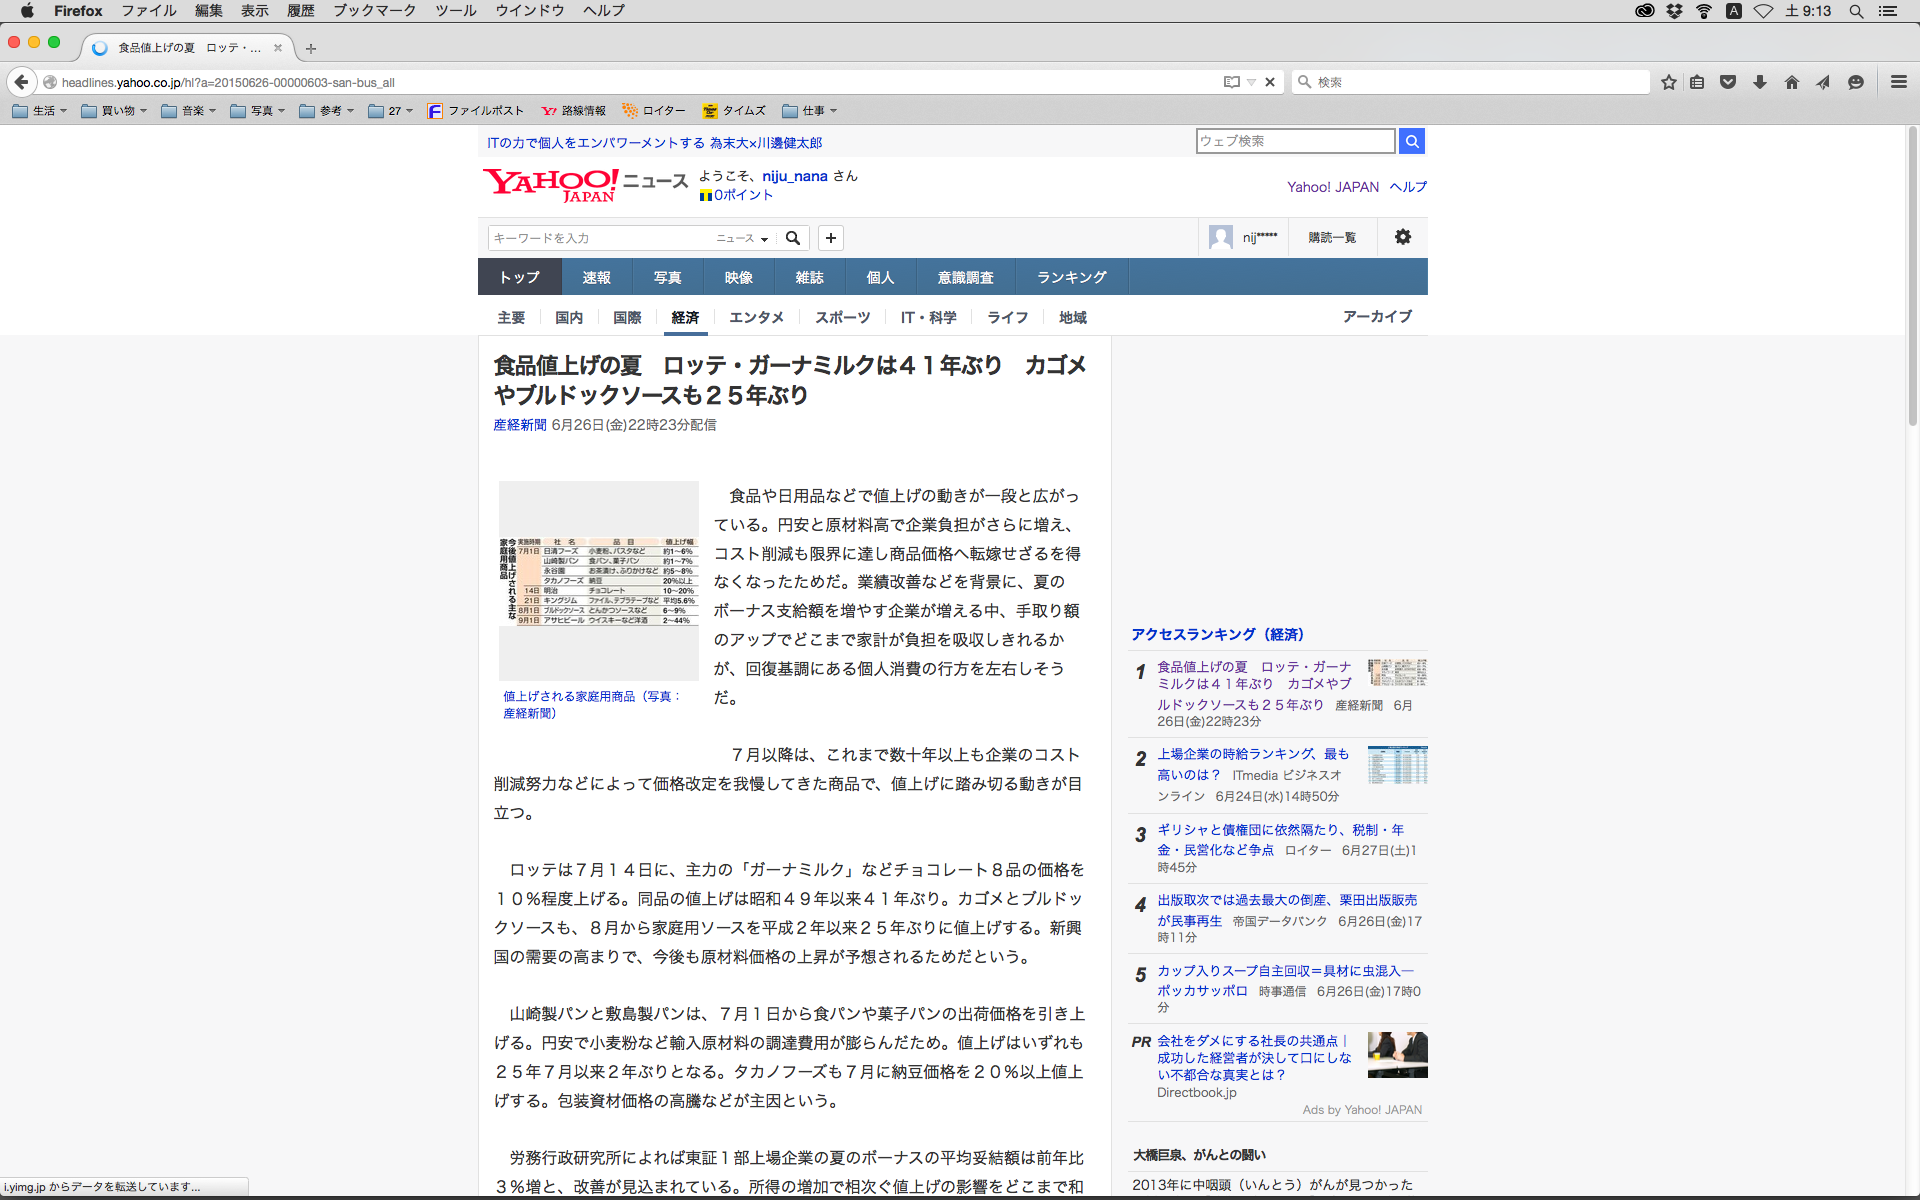The height and width of the screenshot is (1200, 1920).
Task: Click Yahoo settings gear icon
Action: (x=1402, y=237)
